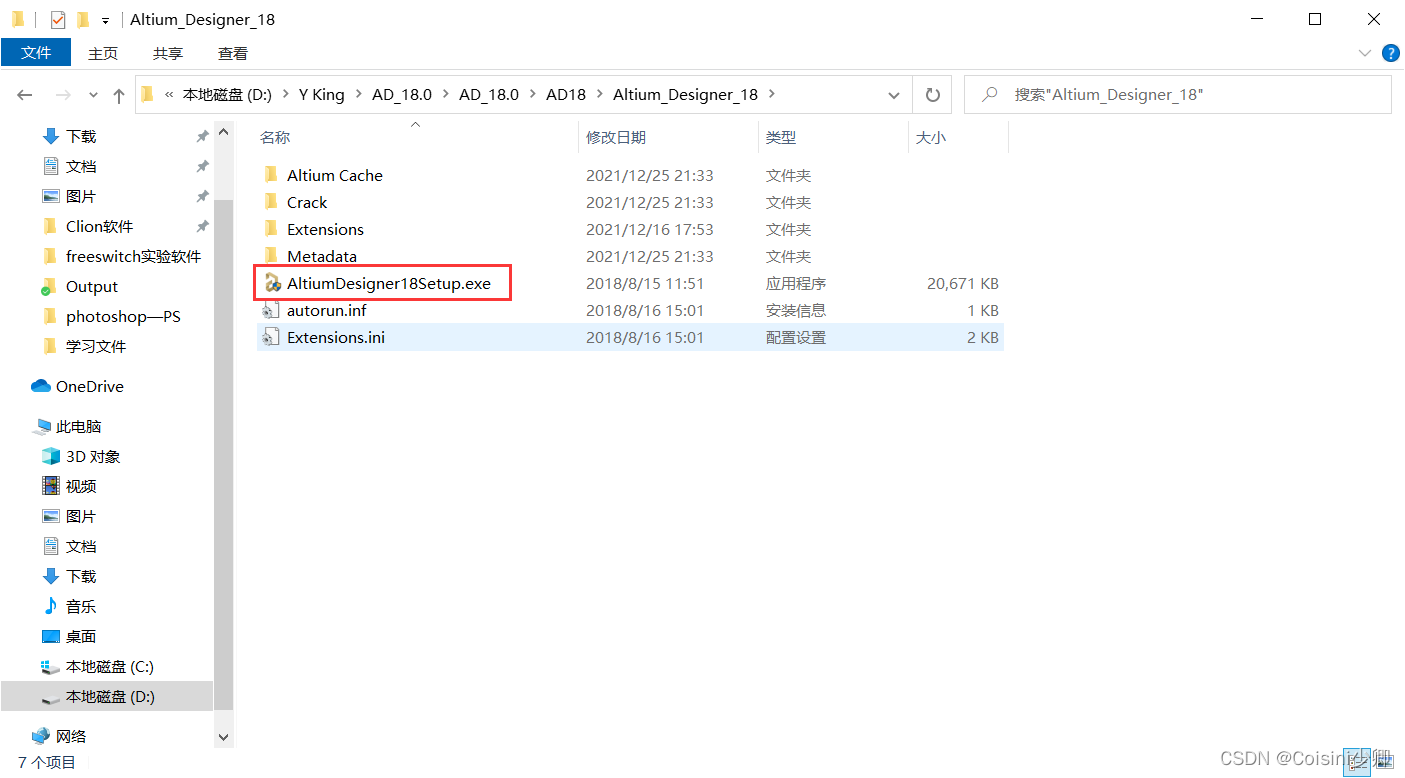
Task: Expand the chevron after Altium_Designer_18 in path
Action: (x=771, y=95)
